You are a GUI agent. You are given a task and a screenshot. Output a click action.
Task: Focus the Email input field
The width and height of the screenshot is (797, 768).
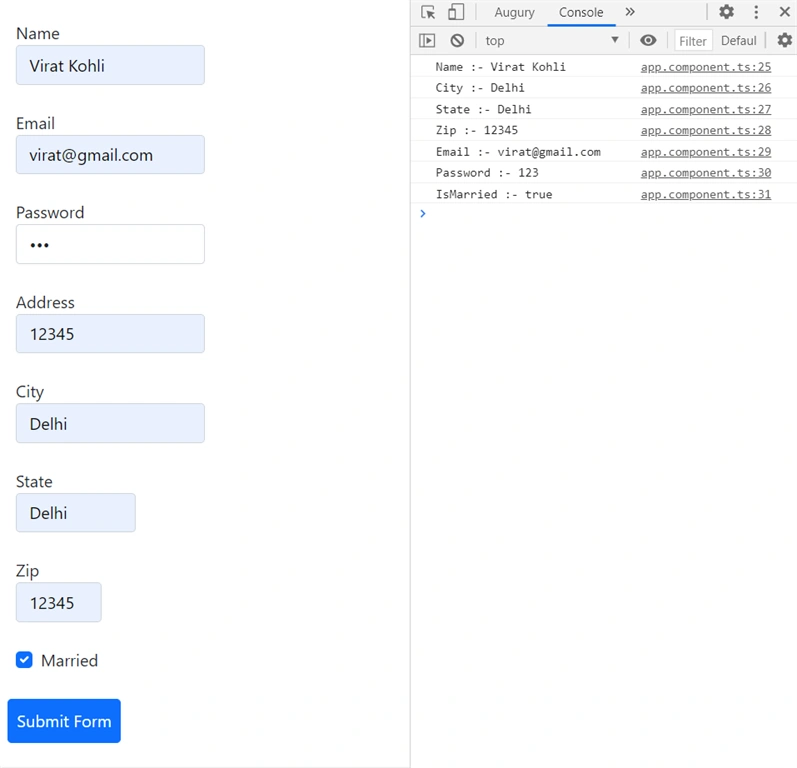tap(110, 155)
